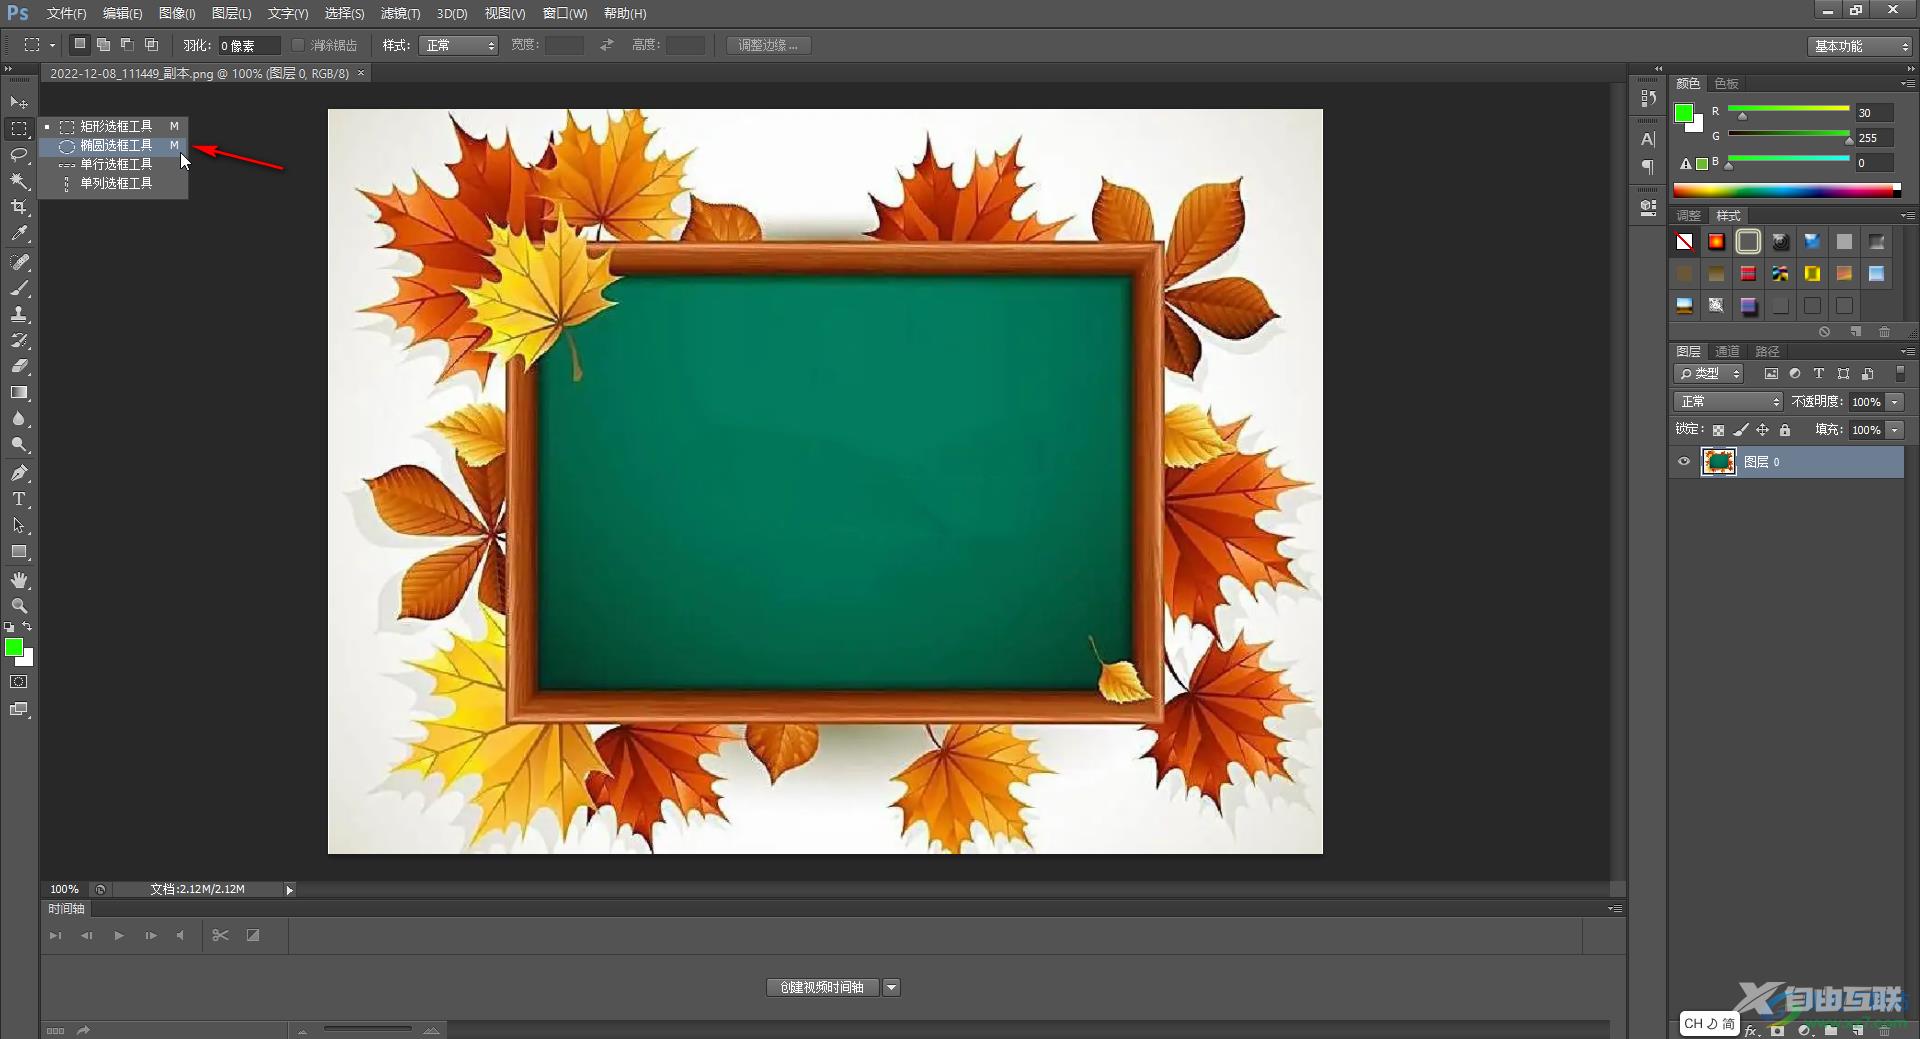Image resolution: width=1920 pixels, height=1039 pixels.
Task: Open the 基本功能 workspace dropdown
Action: click(x=1860, y=46)
